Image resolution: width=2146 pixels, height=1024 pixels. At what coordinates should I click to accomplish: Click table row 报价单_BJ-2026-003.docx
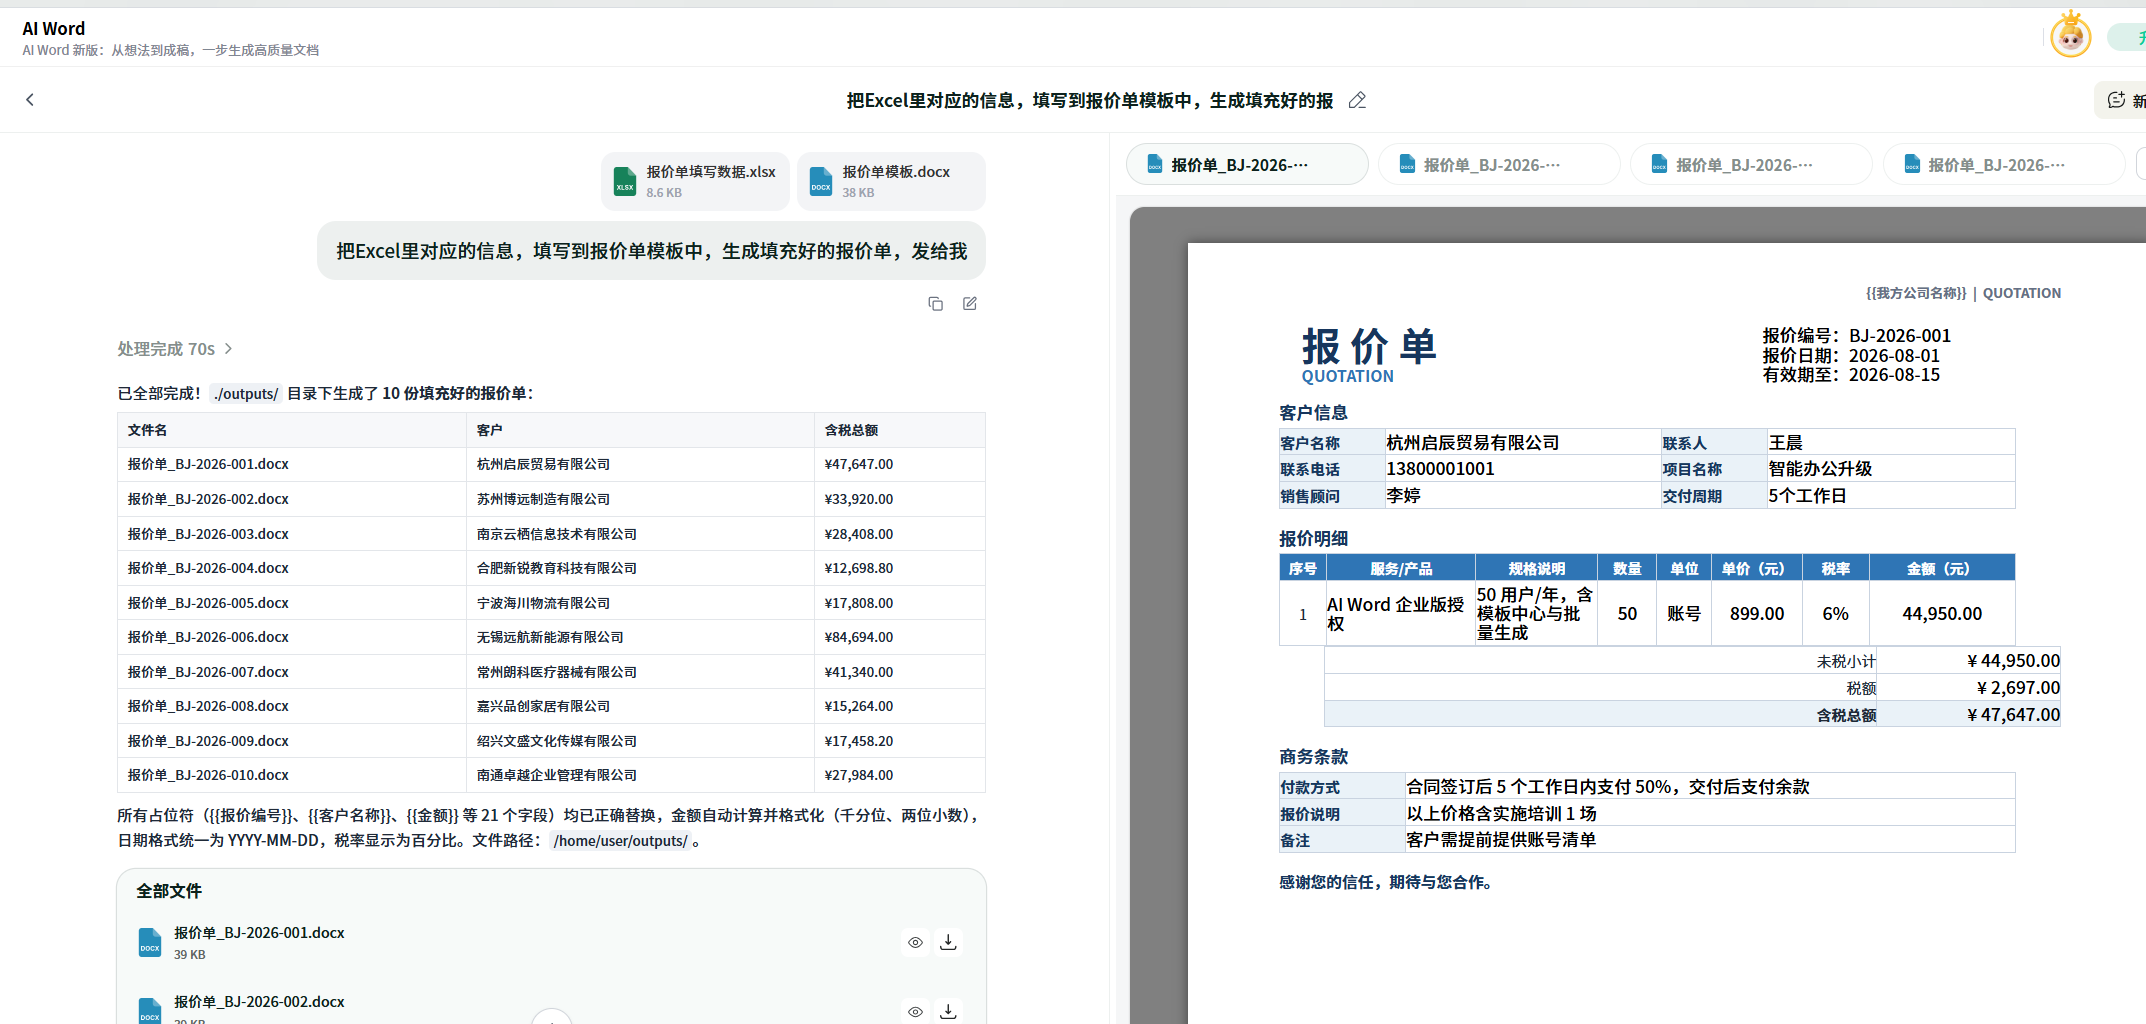click(551, 534)
